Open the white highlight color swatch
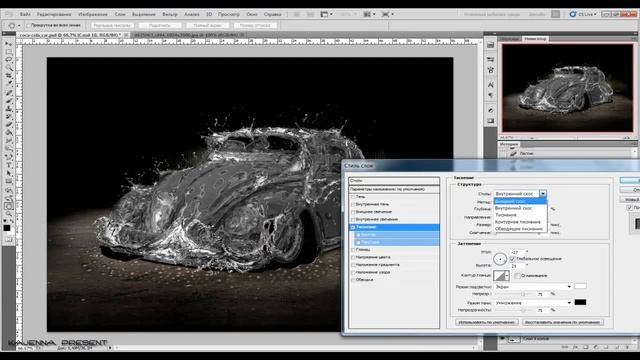This screenshot has height=360, width=640. point(580,286)
